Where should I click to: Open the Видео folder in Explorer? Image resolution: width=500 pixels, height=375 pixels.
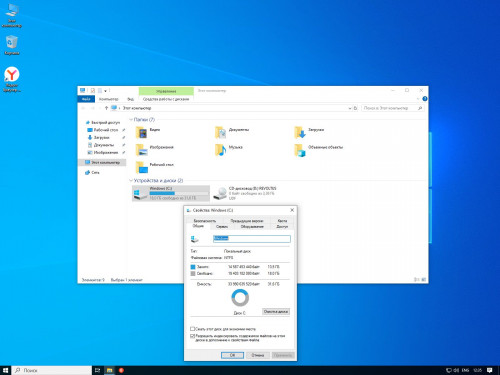tap(148, 133)
